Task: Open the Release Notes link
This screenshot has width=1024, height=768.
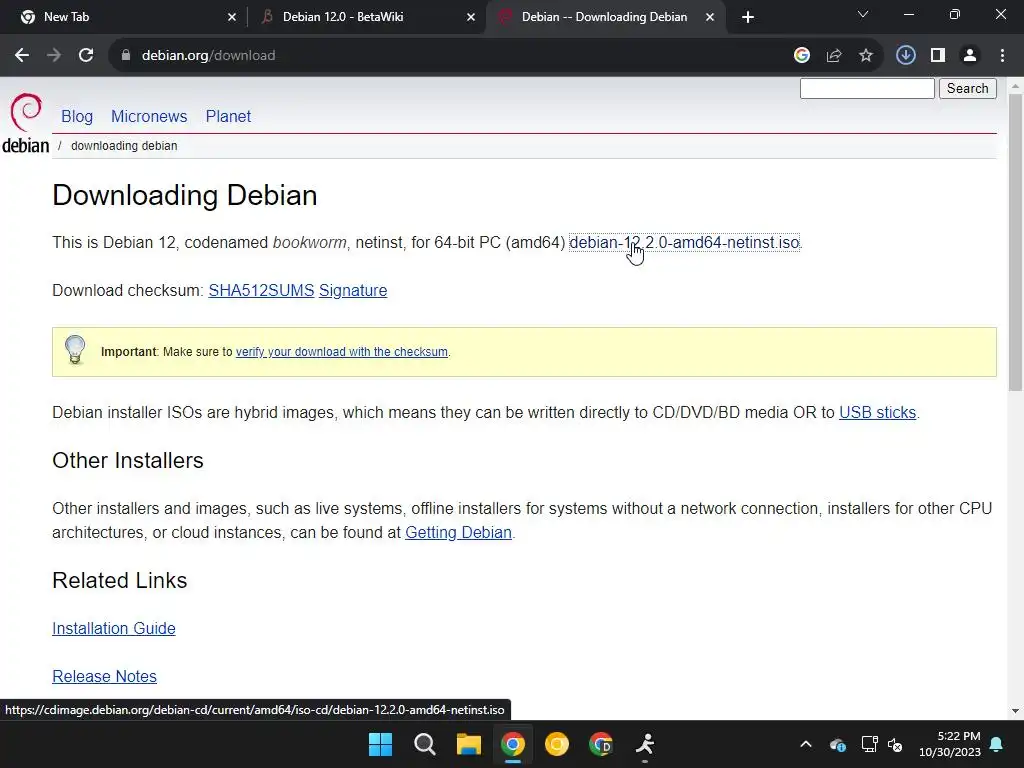Action: point(104,677)
